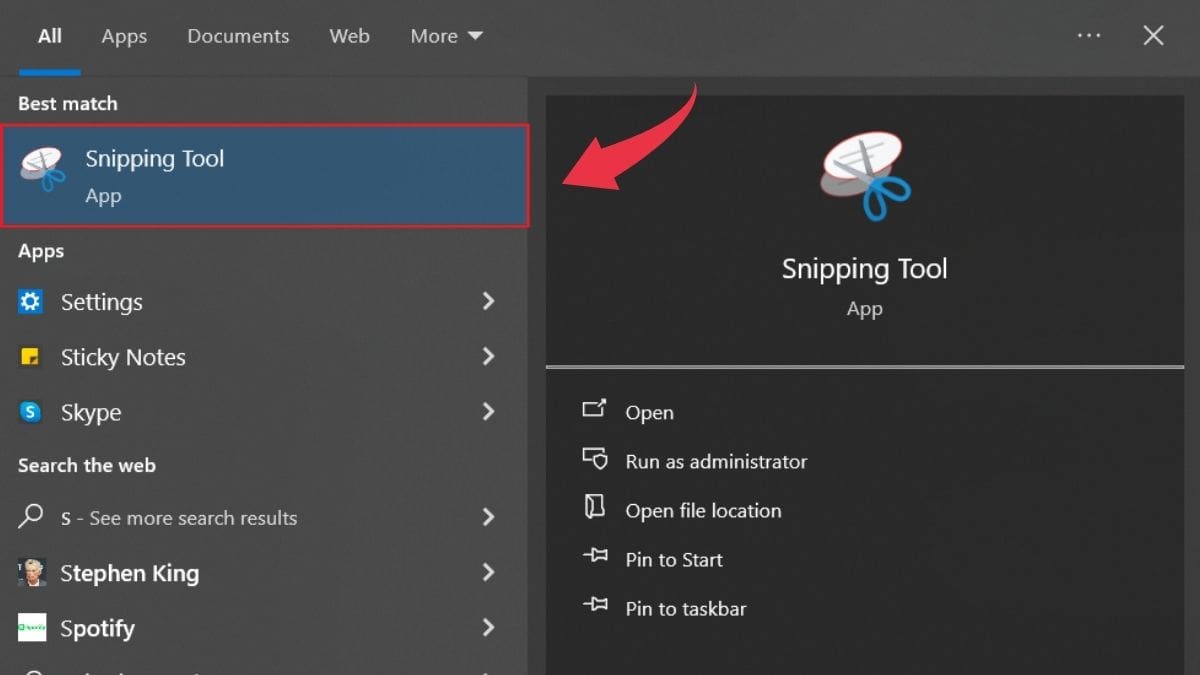Click the Skype app icon
This screenshot has width=1200, height=675.
(31, 412)
